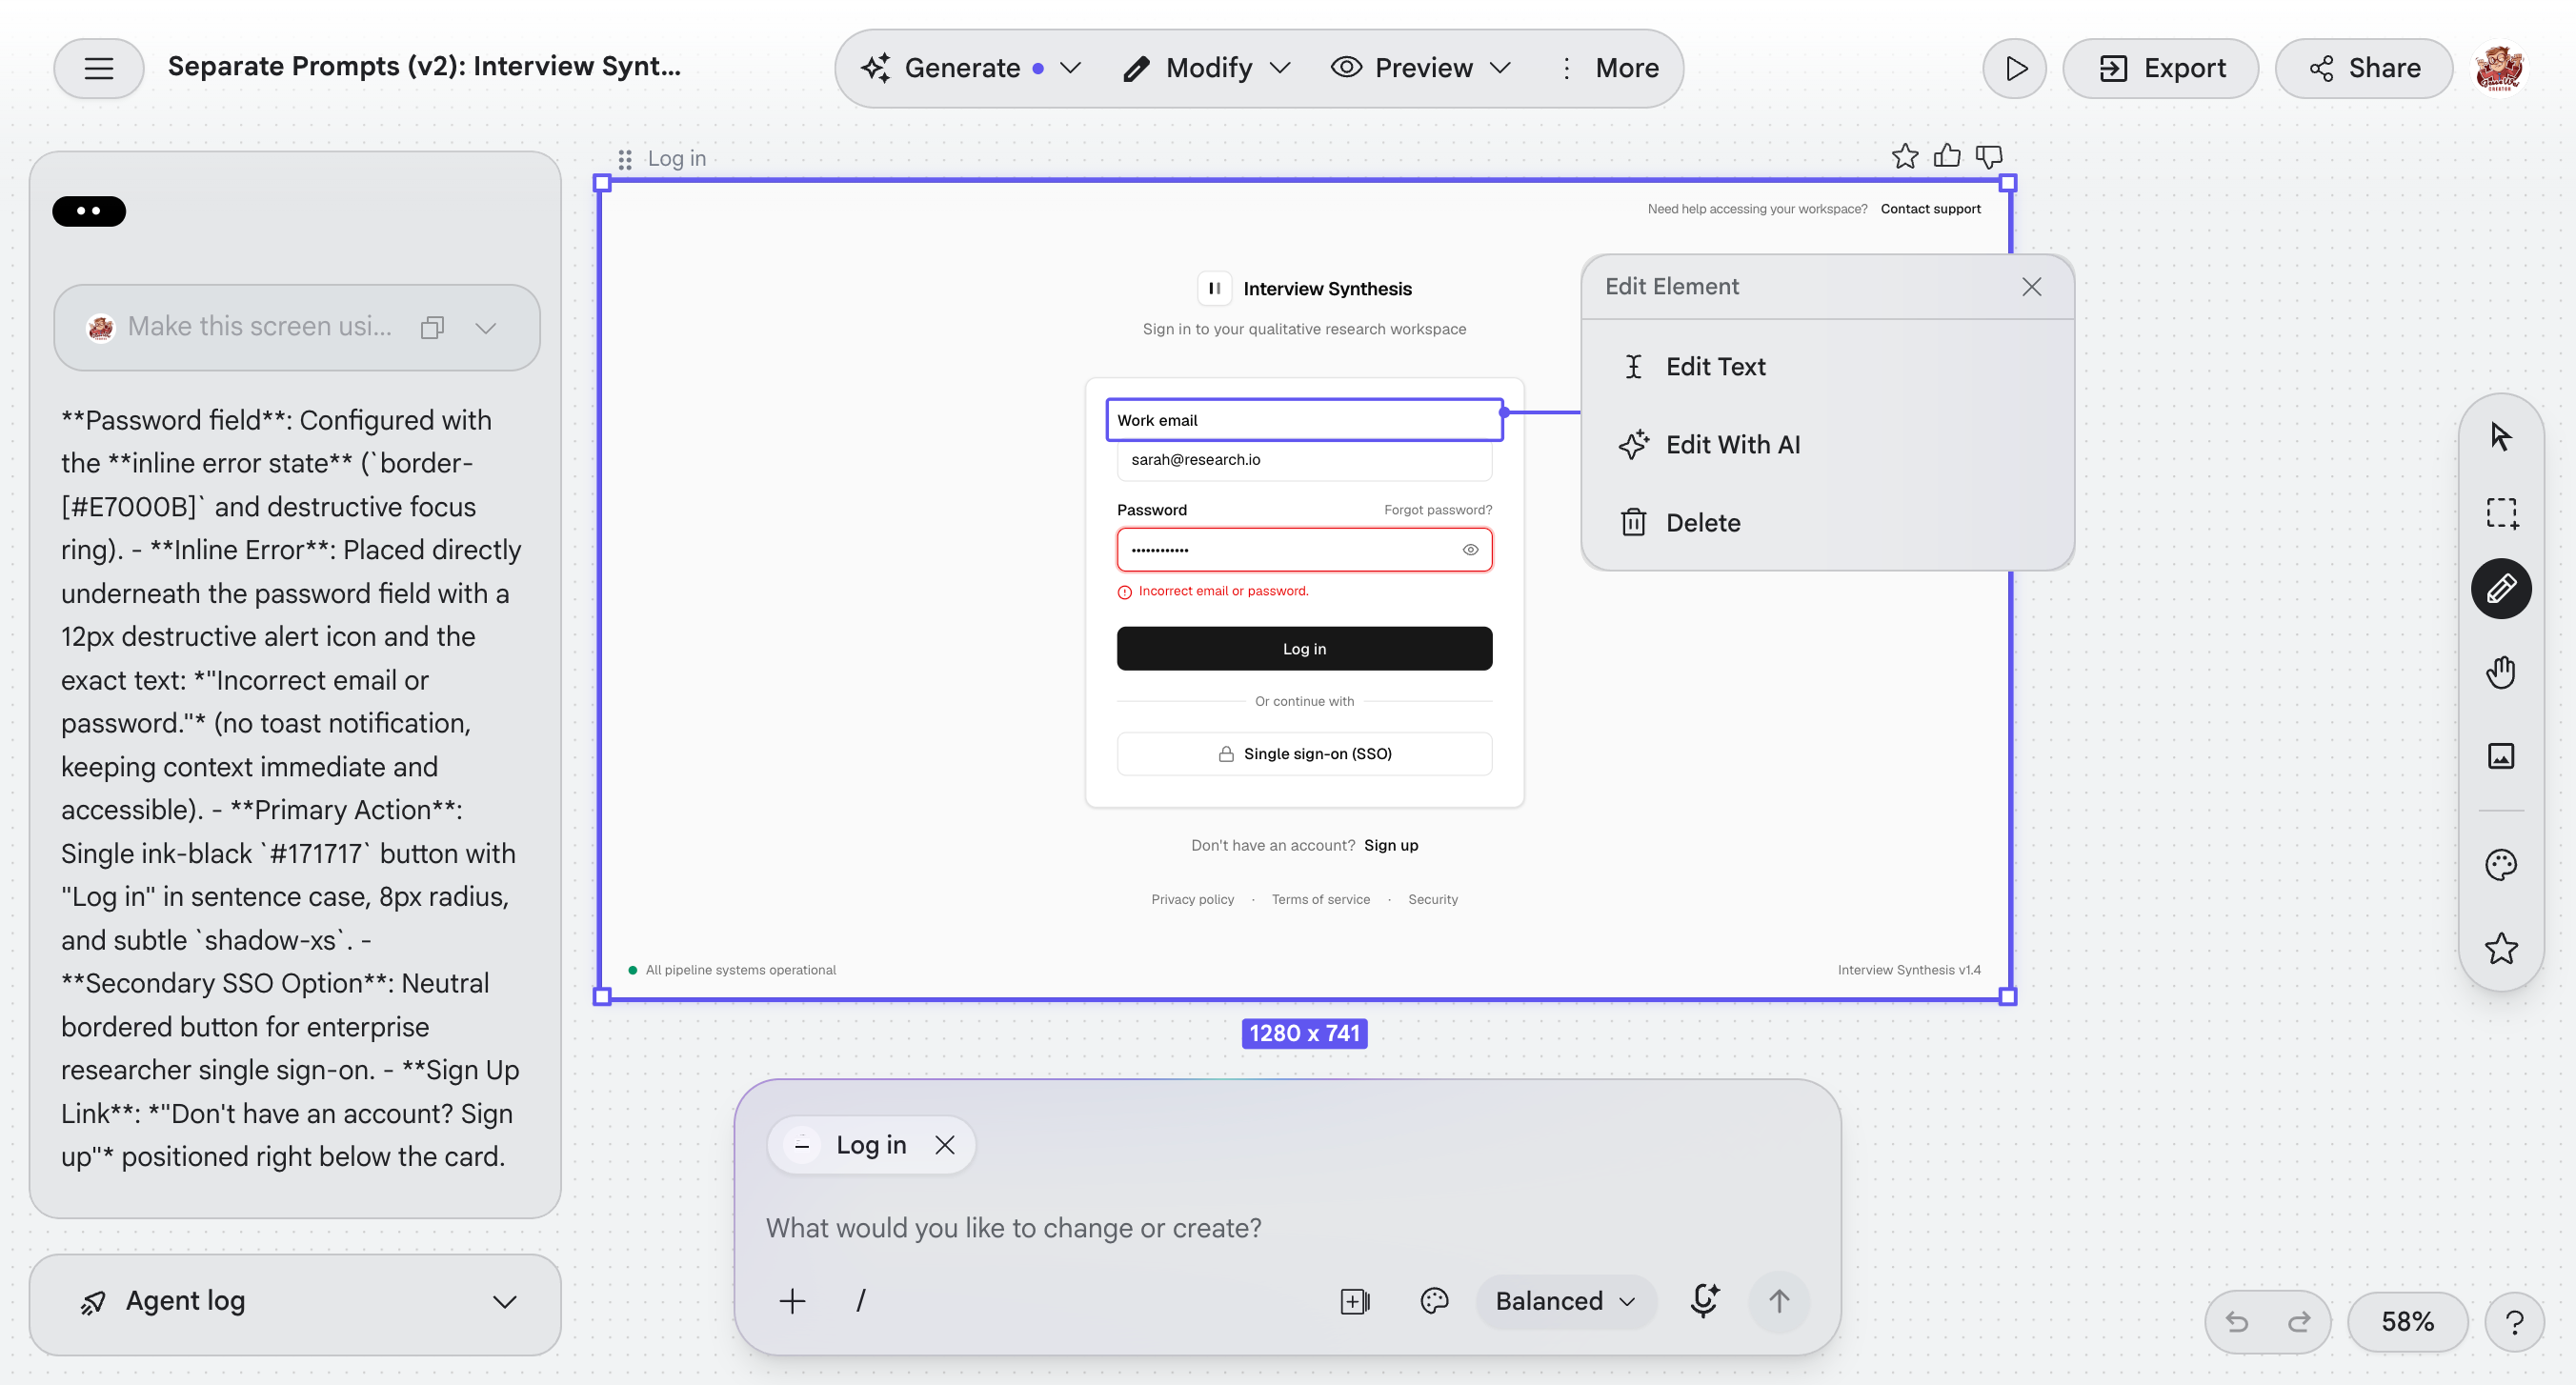2576x1385 pixels.
Task: Click the play run button
Action: click(x=2015, y=68)
